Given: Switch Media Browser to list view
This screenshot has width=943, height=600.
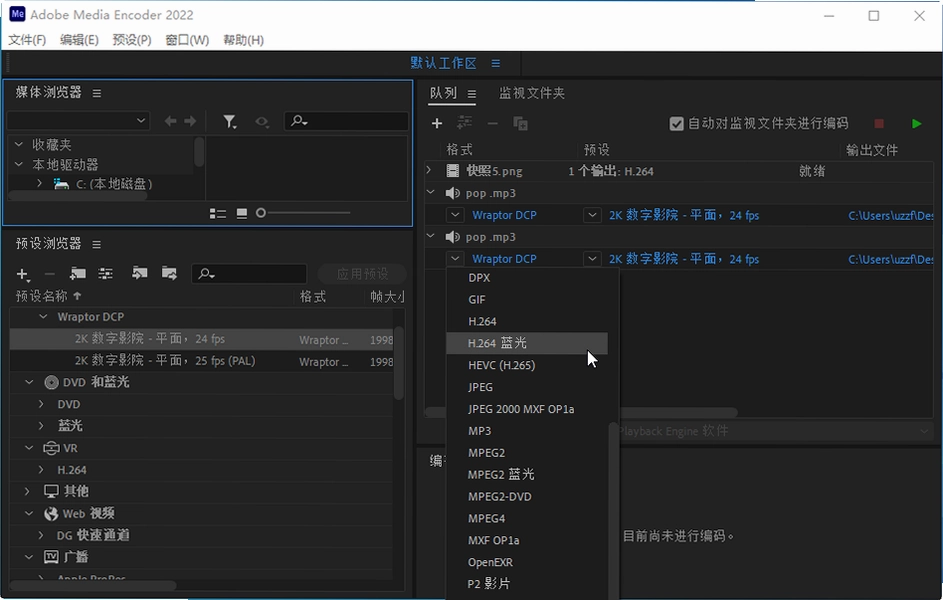Looking at the screenshot, I should point(218,213).
